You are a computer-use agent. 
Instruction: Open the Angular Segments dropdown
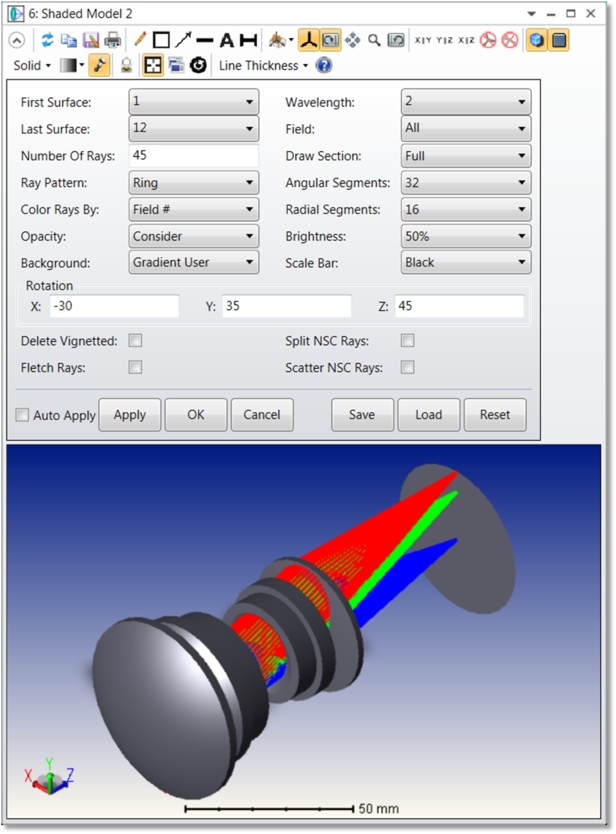[x=466, y=182]
